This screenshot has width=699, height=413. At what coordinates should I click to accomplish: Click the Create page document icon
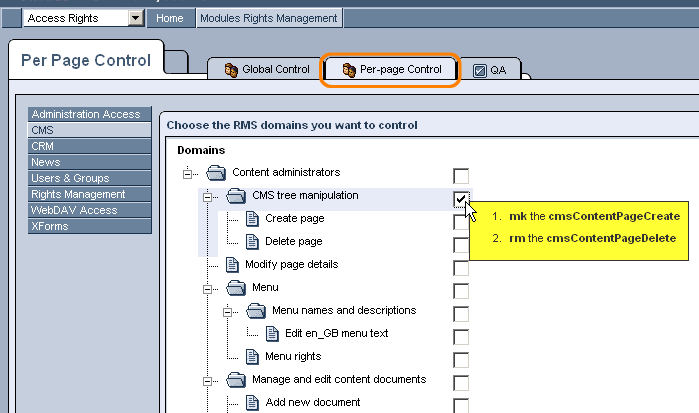click(x=252, y=219)
